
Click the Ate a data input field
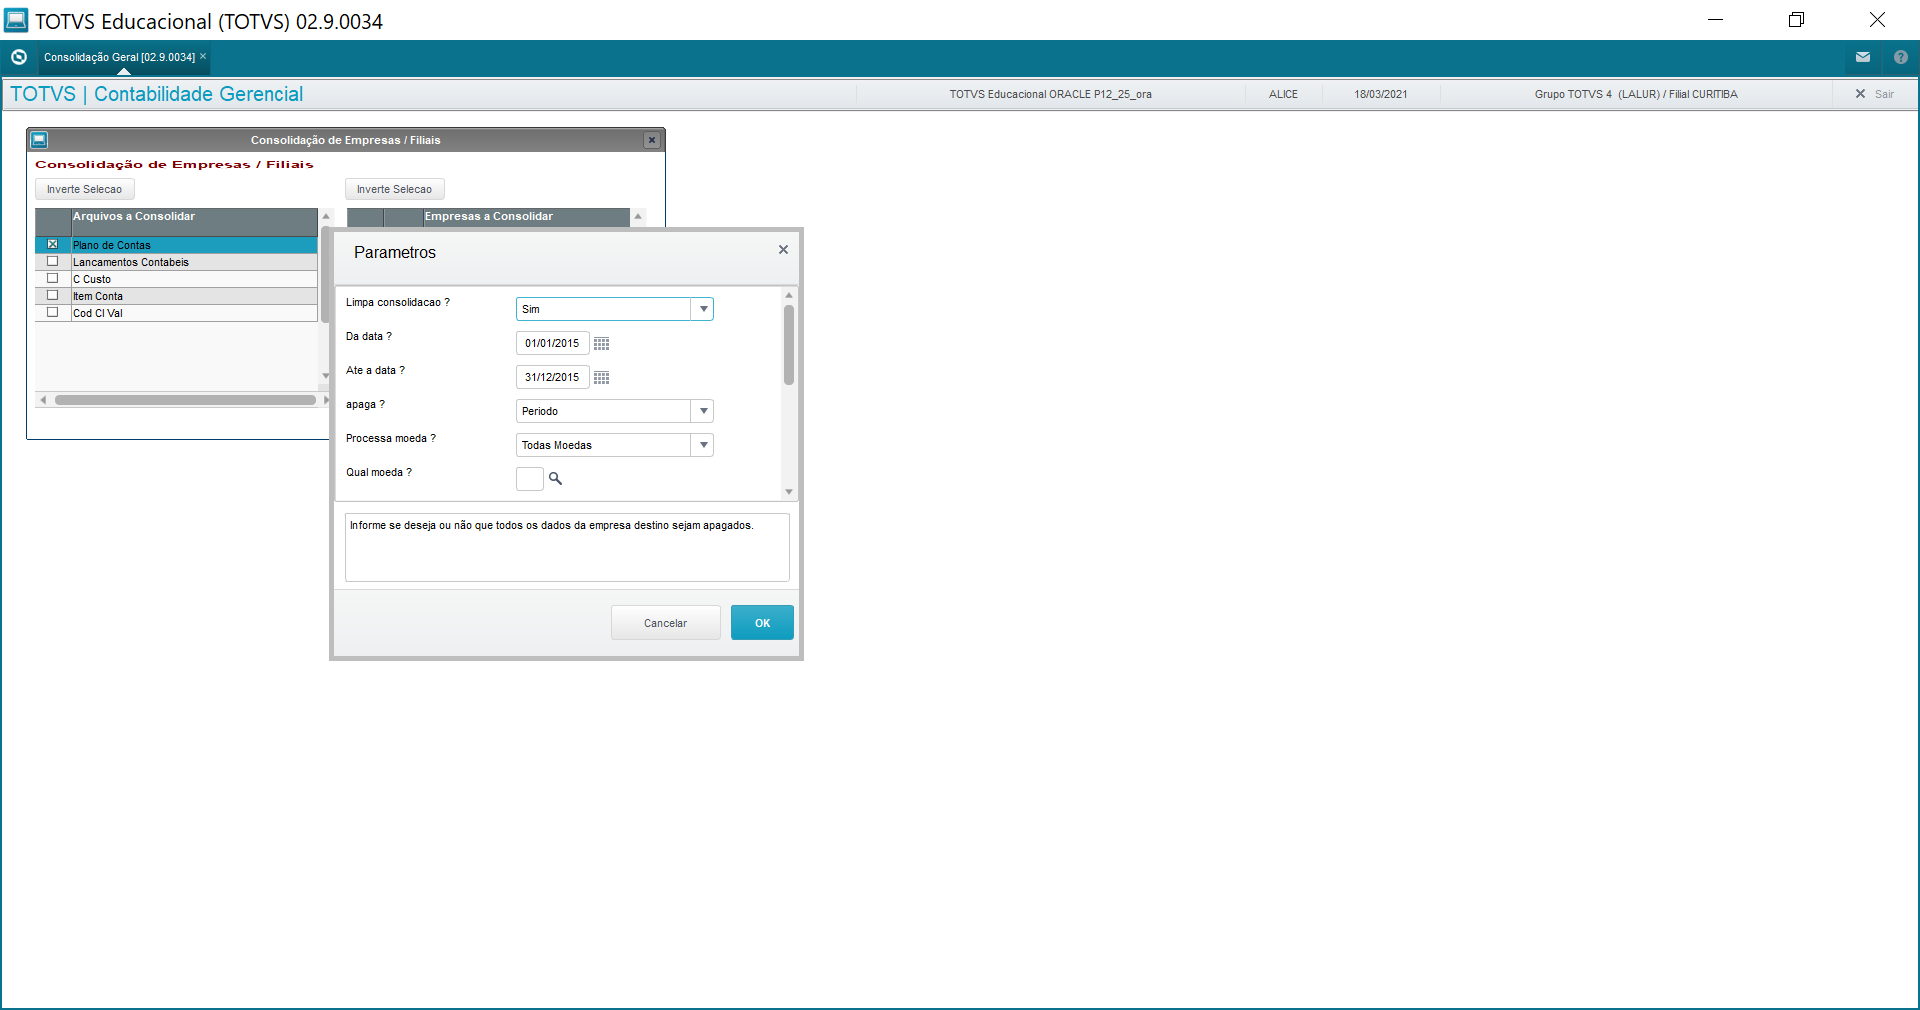[552, 377]
